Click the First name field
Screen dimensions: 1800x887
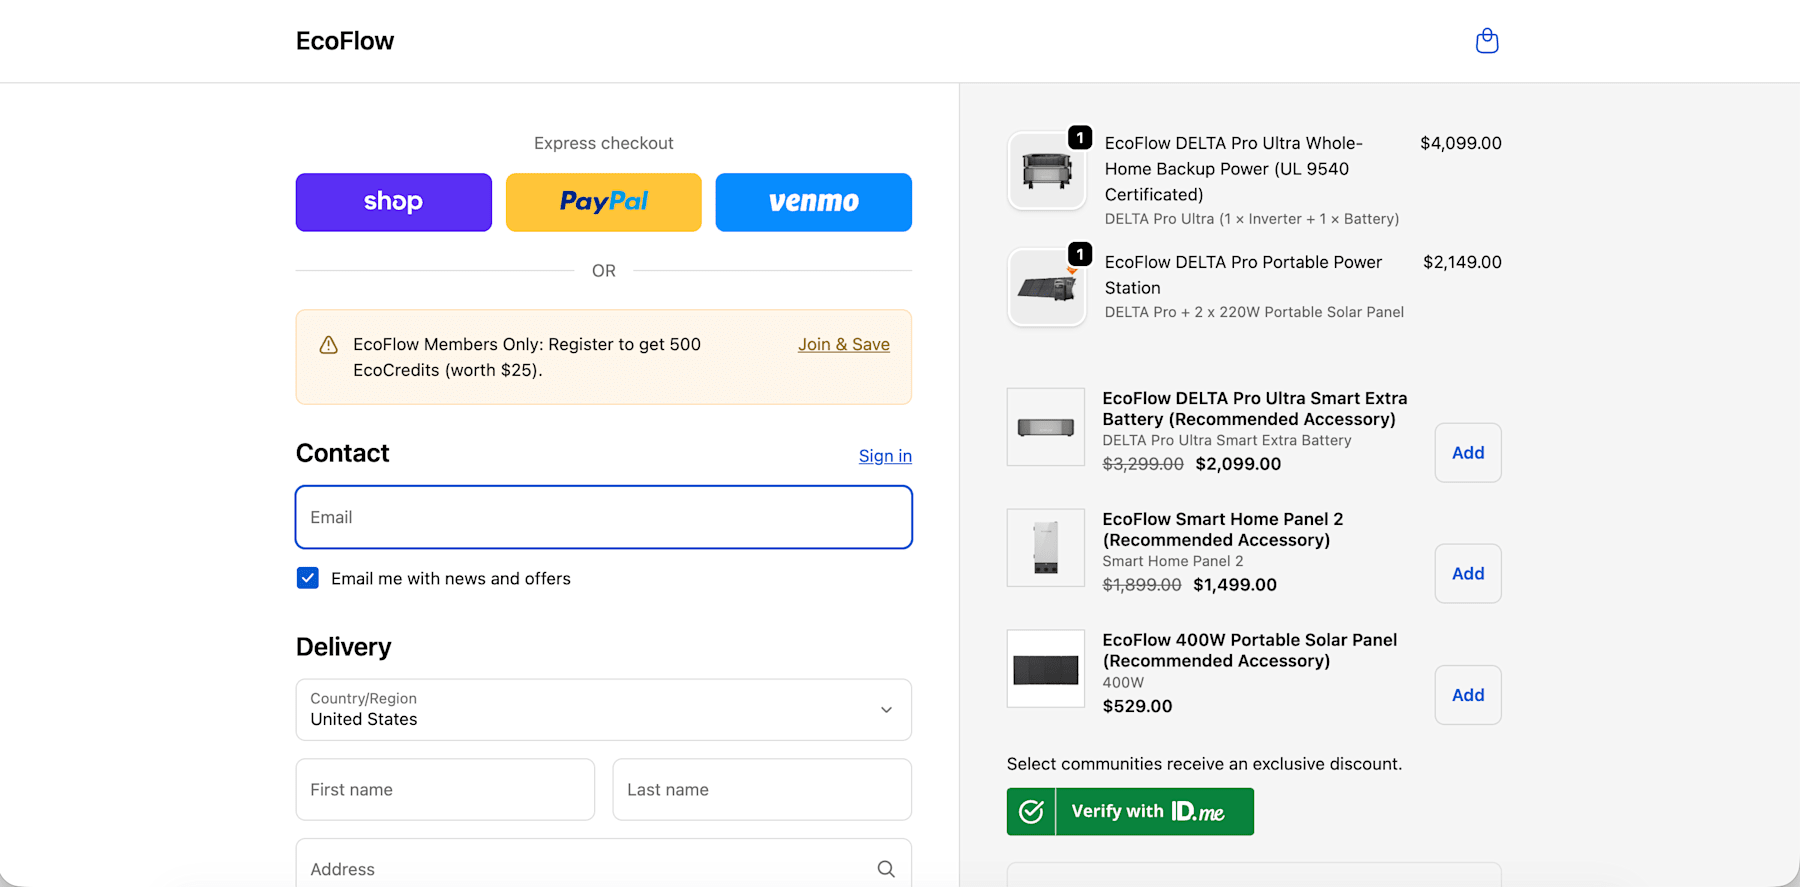tap(445, 790)
